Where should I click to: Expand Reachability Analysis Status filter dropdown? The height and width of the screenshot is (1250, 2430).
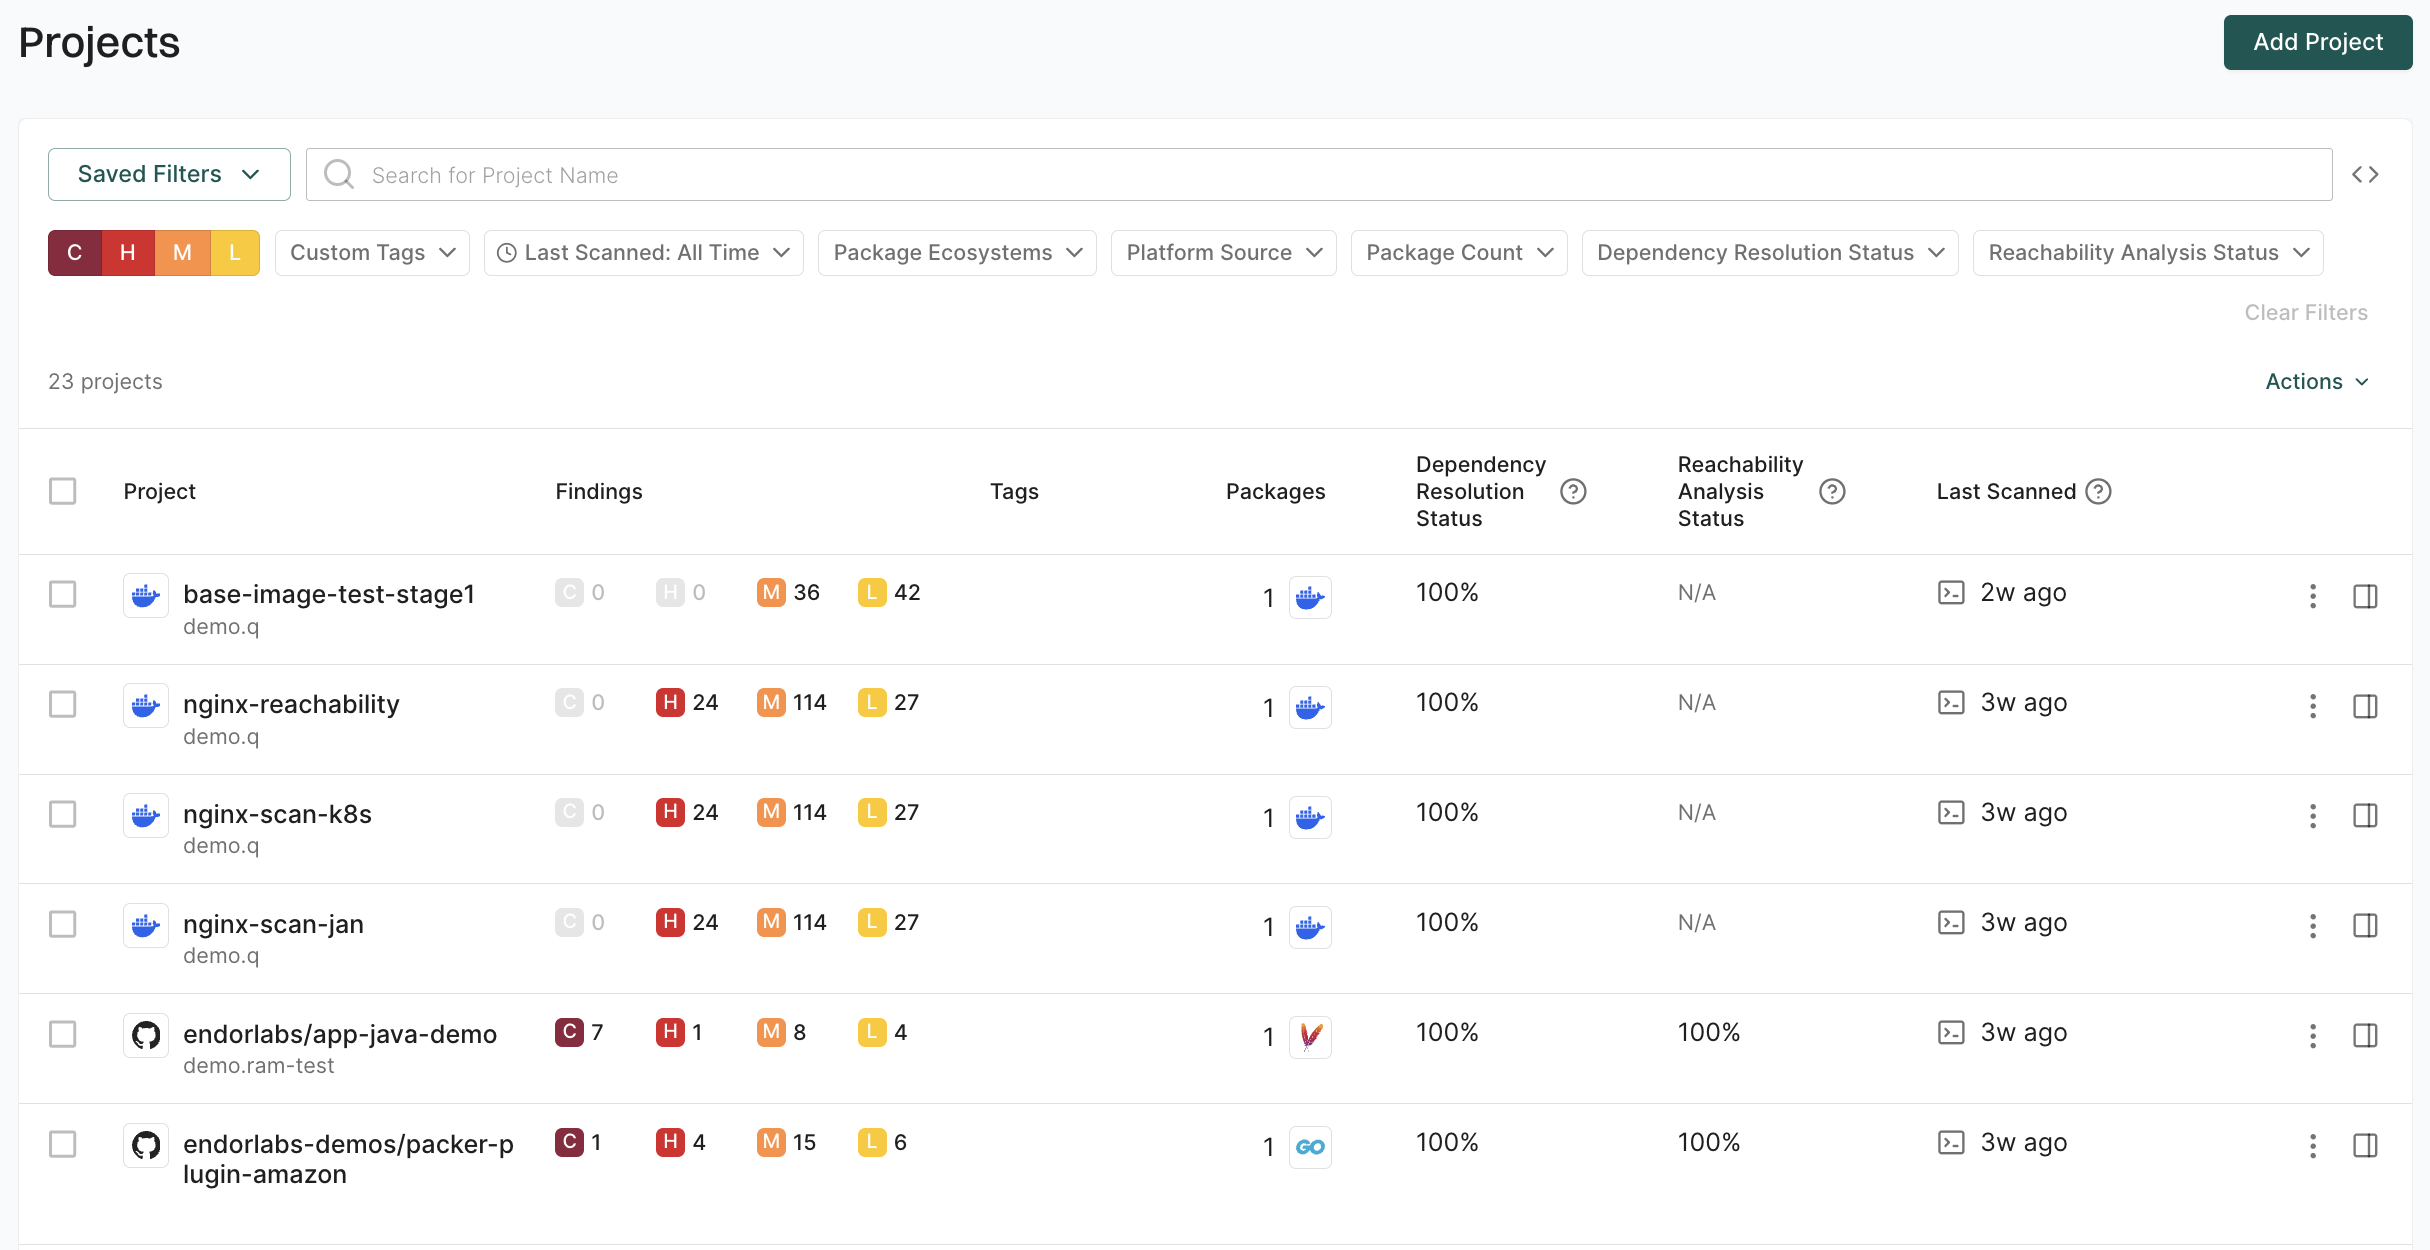pos(2147,253)
